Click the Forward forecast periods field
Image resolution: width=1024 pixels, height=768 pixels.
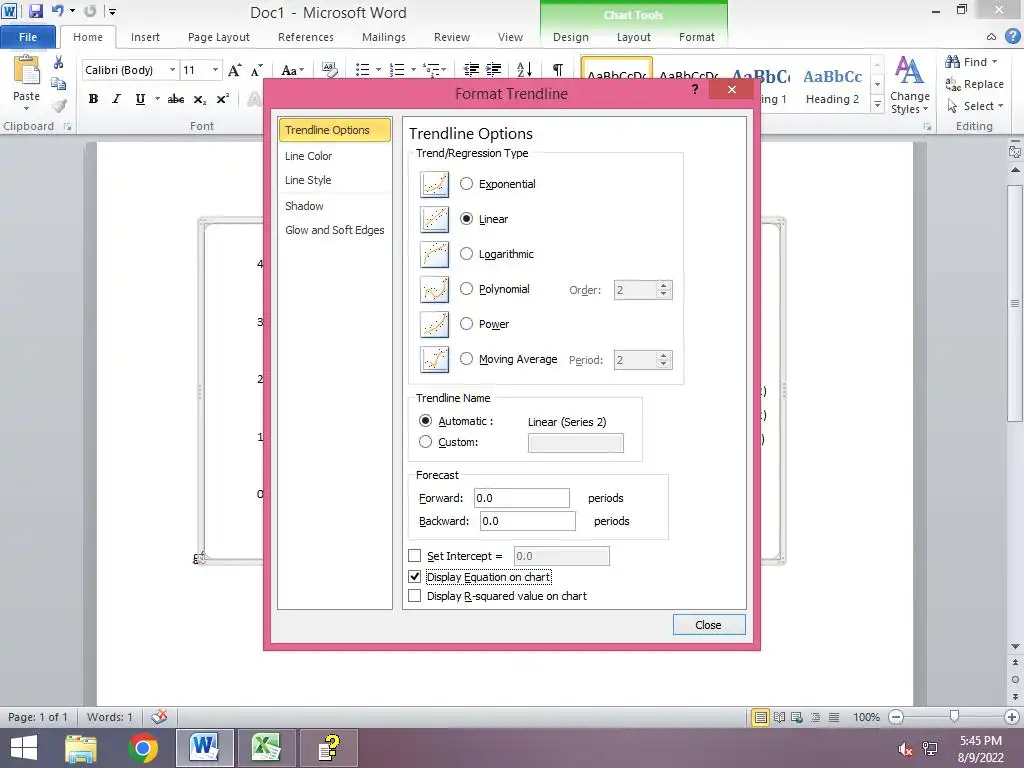(522, 498)
